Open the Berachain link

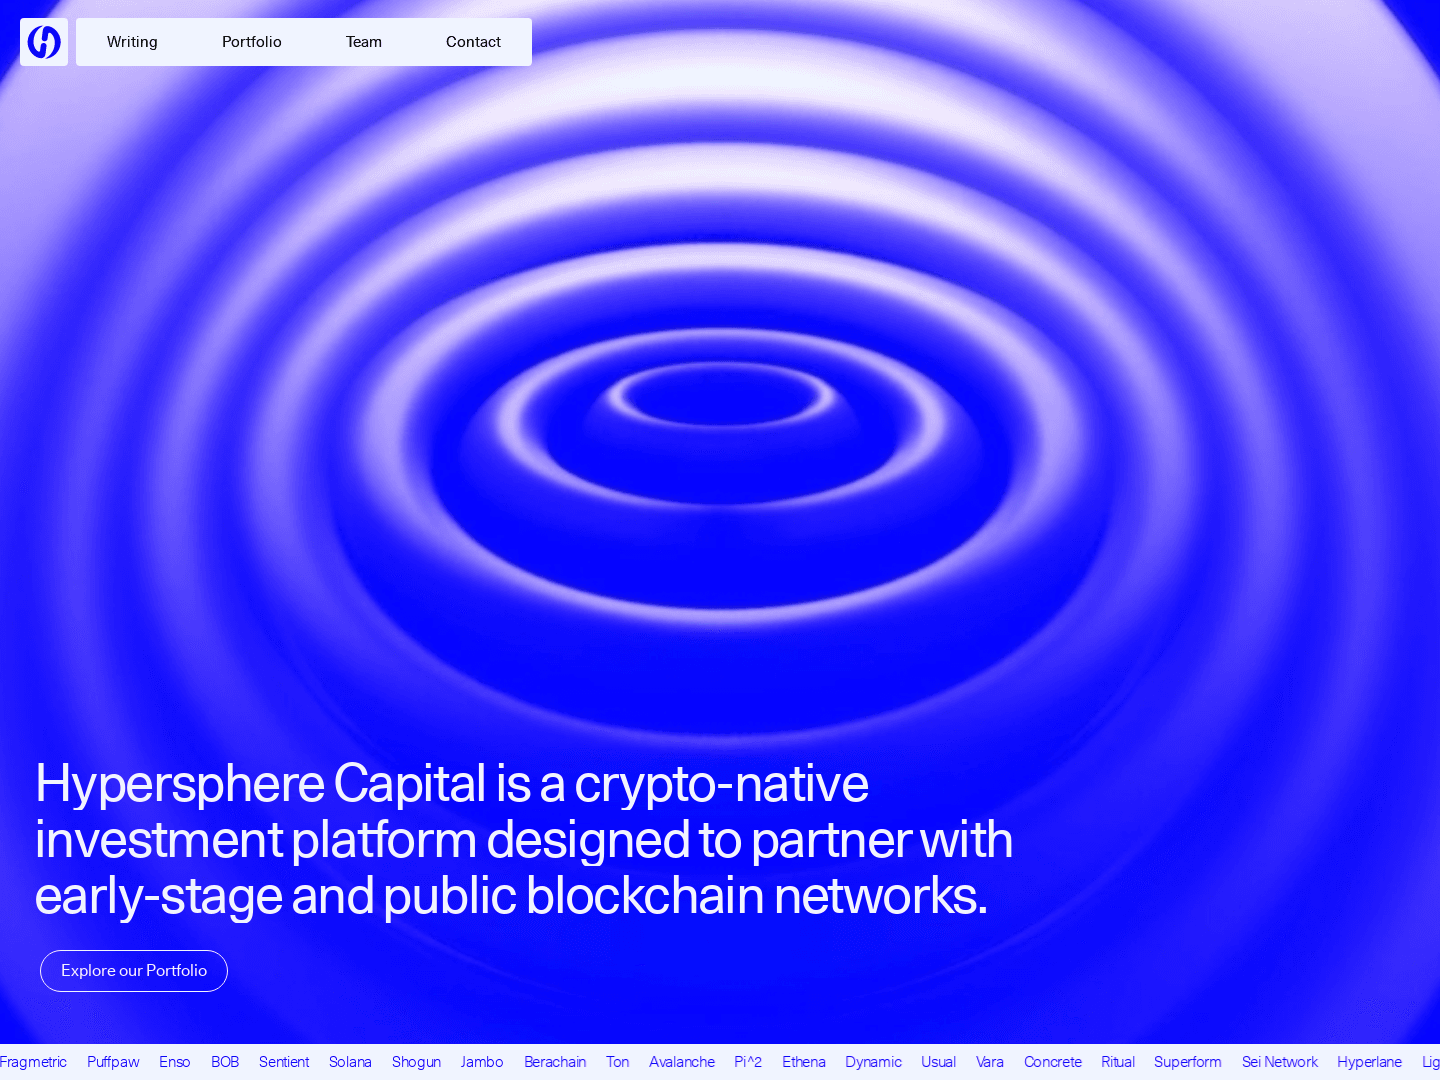coord(555,1062)
